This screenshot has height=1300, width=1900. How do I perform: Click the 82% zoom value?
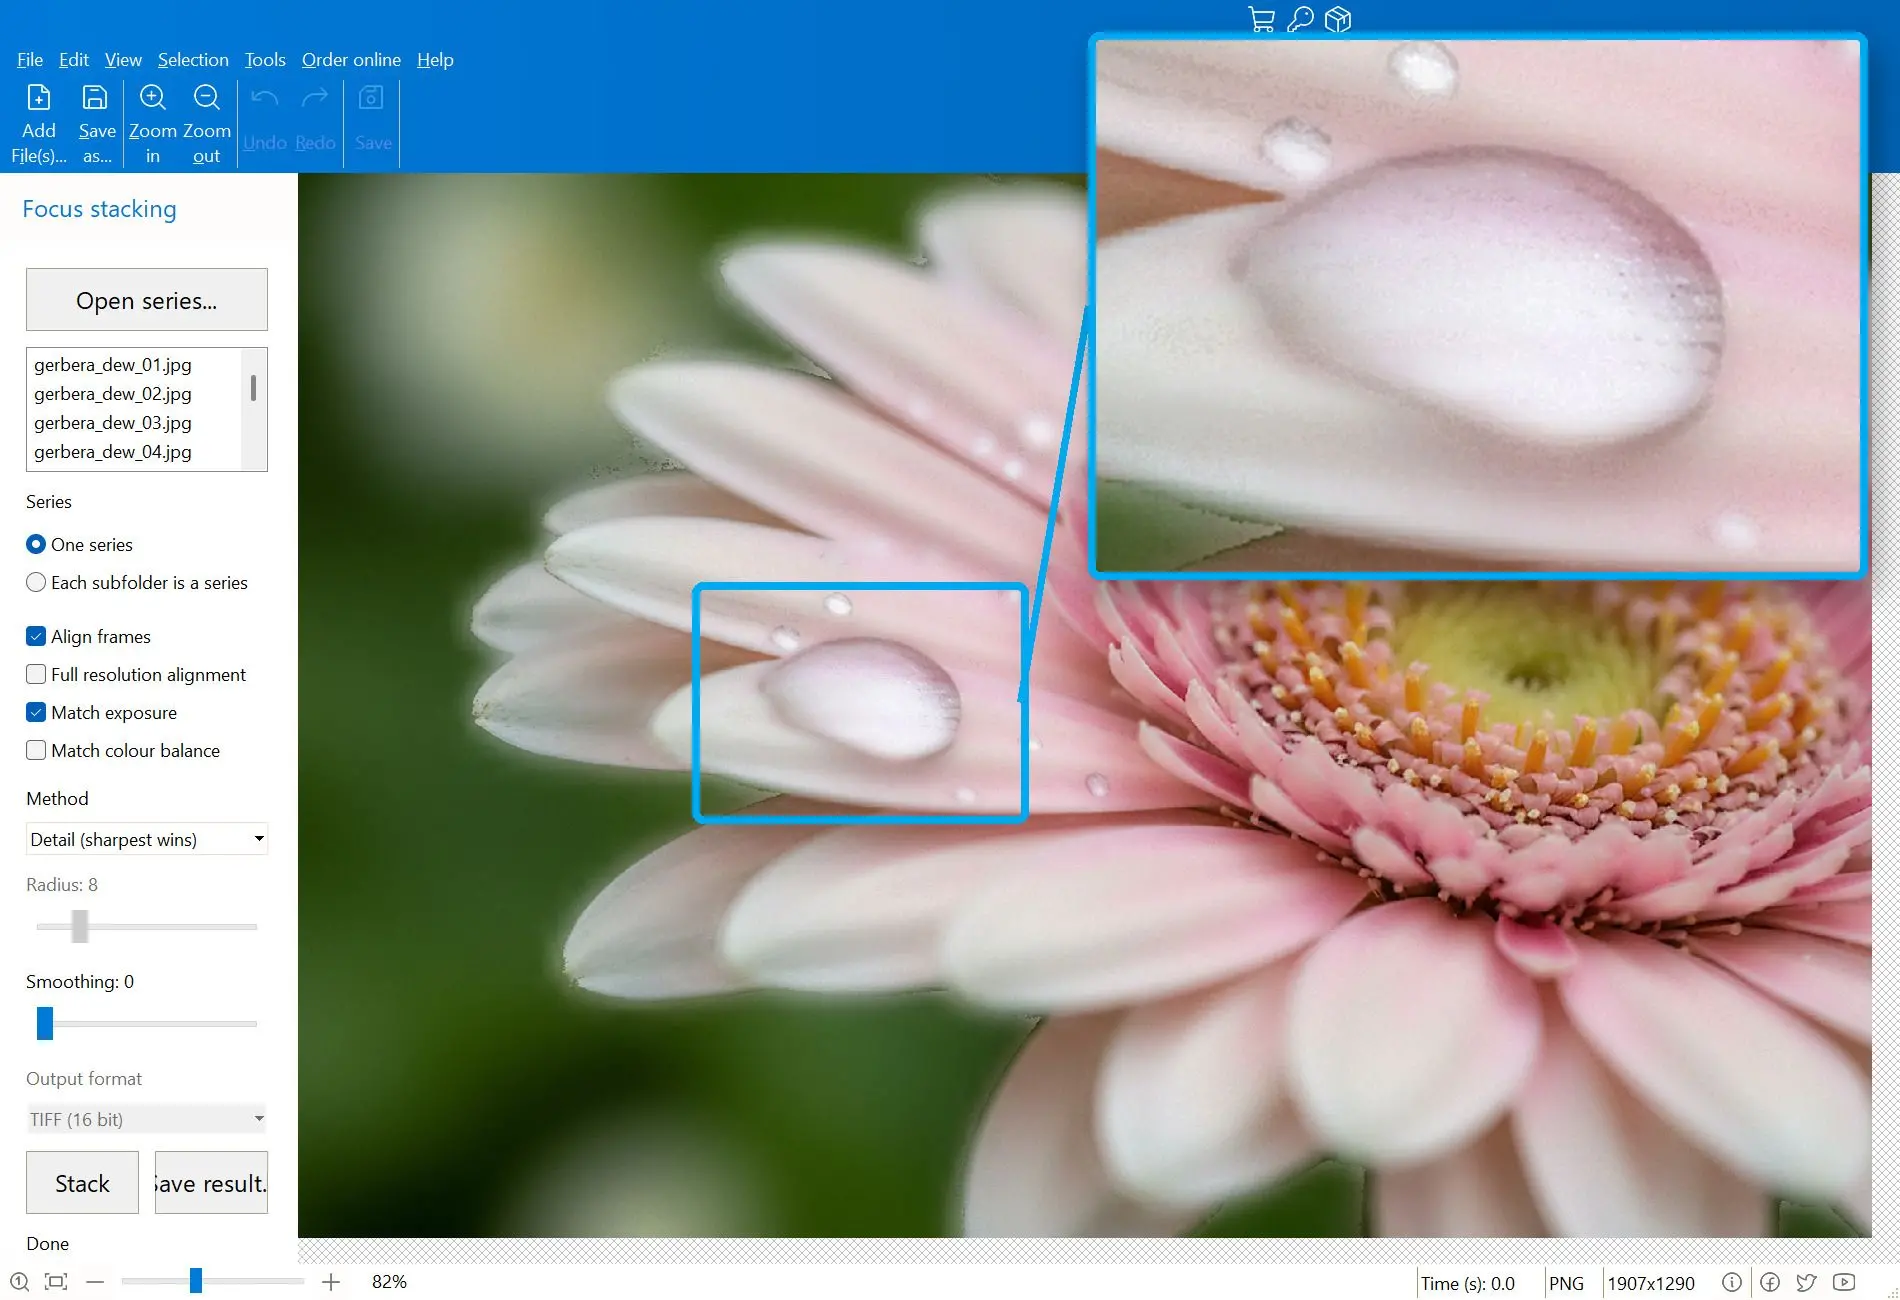tap(389, 1282)
